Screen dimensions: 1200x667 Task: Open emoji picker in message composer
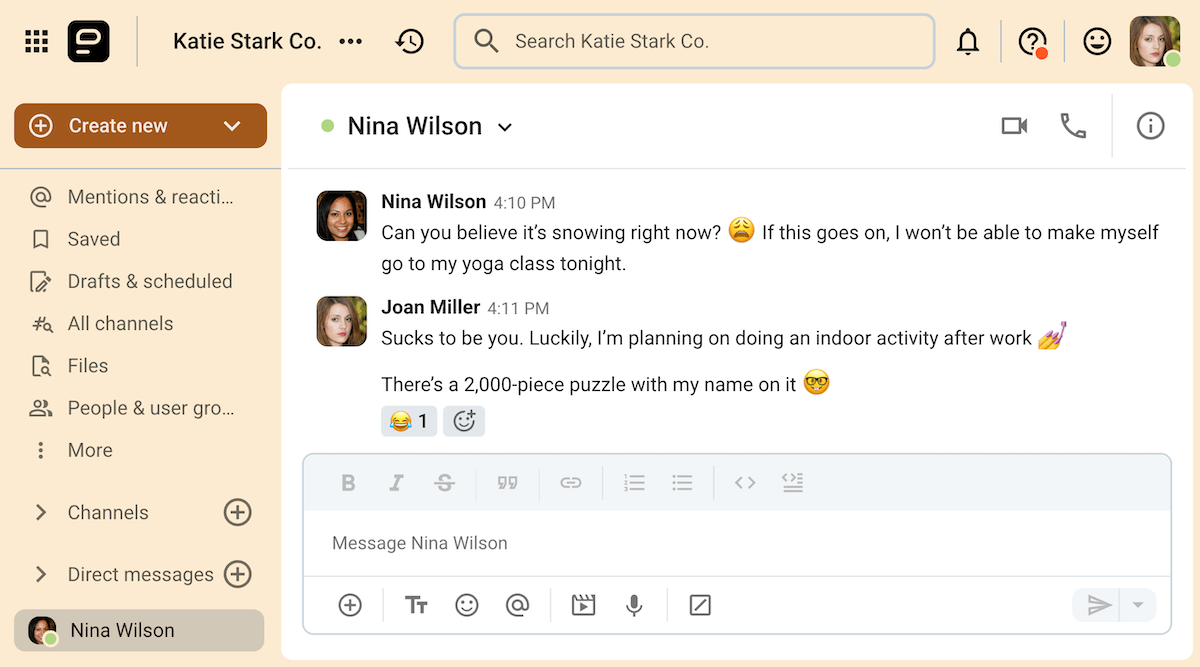[x=467, y=605]
